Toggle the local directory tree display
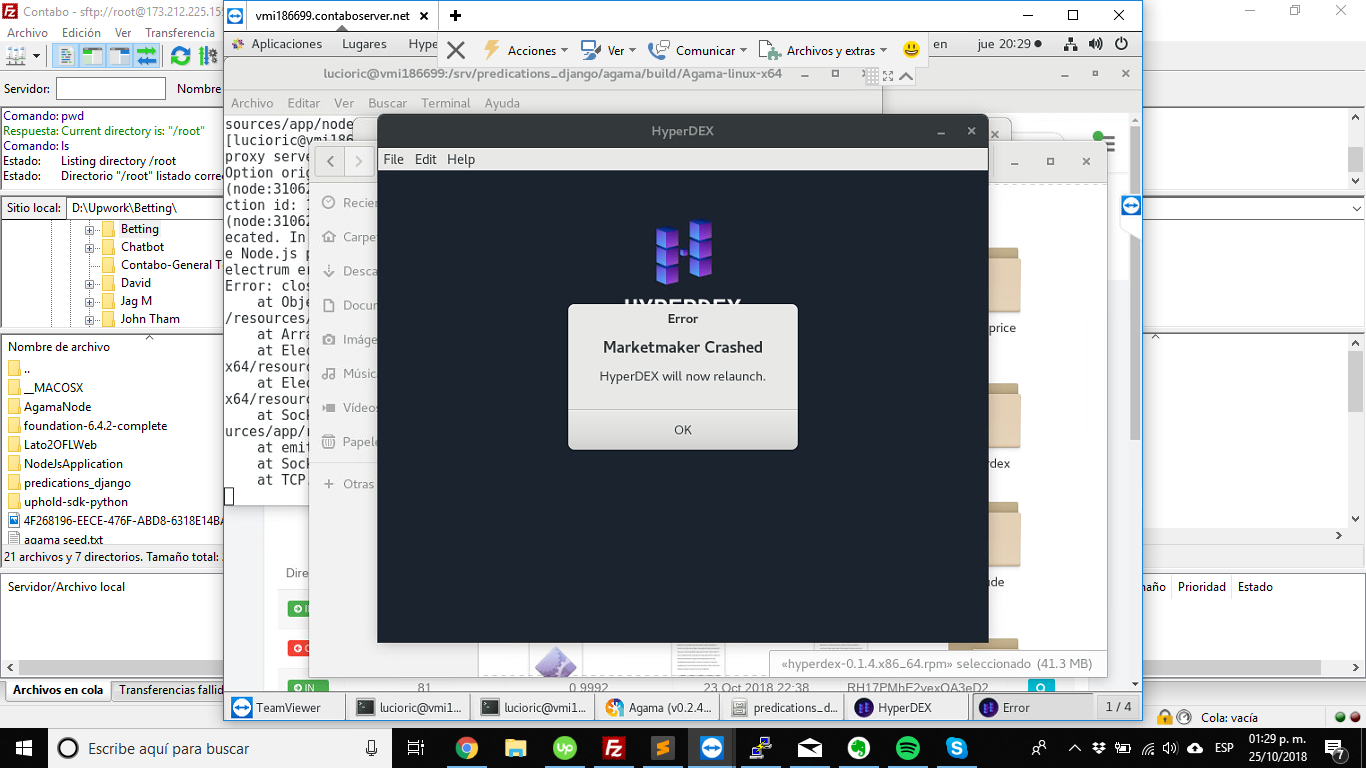 [x=91, y=56]
